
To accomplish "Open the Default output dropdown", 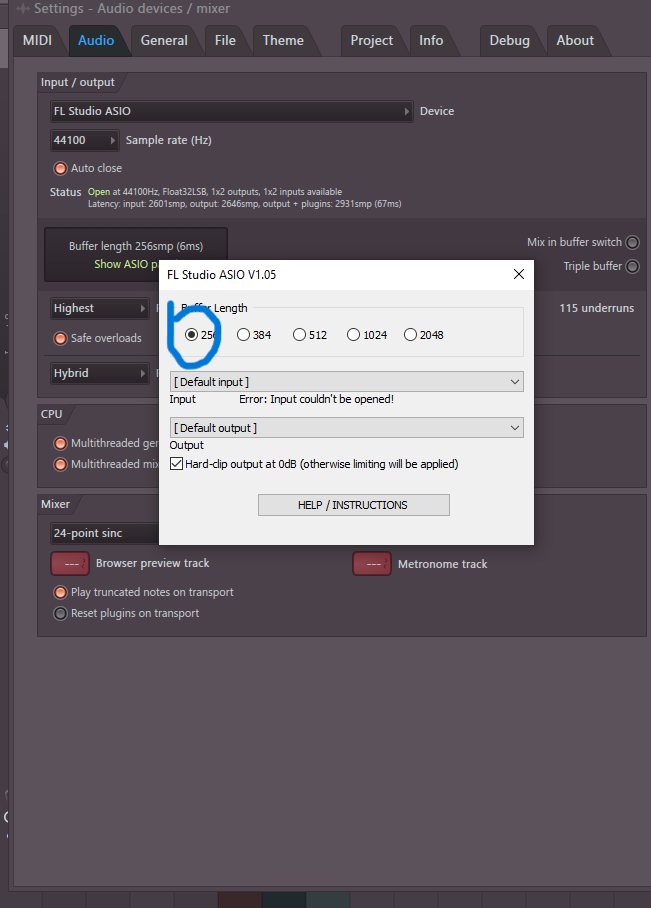I will [347, 428].
